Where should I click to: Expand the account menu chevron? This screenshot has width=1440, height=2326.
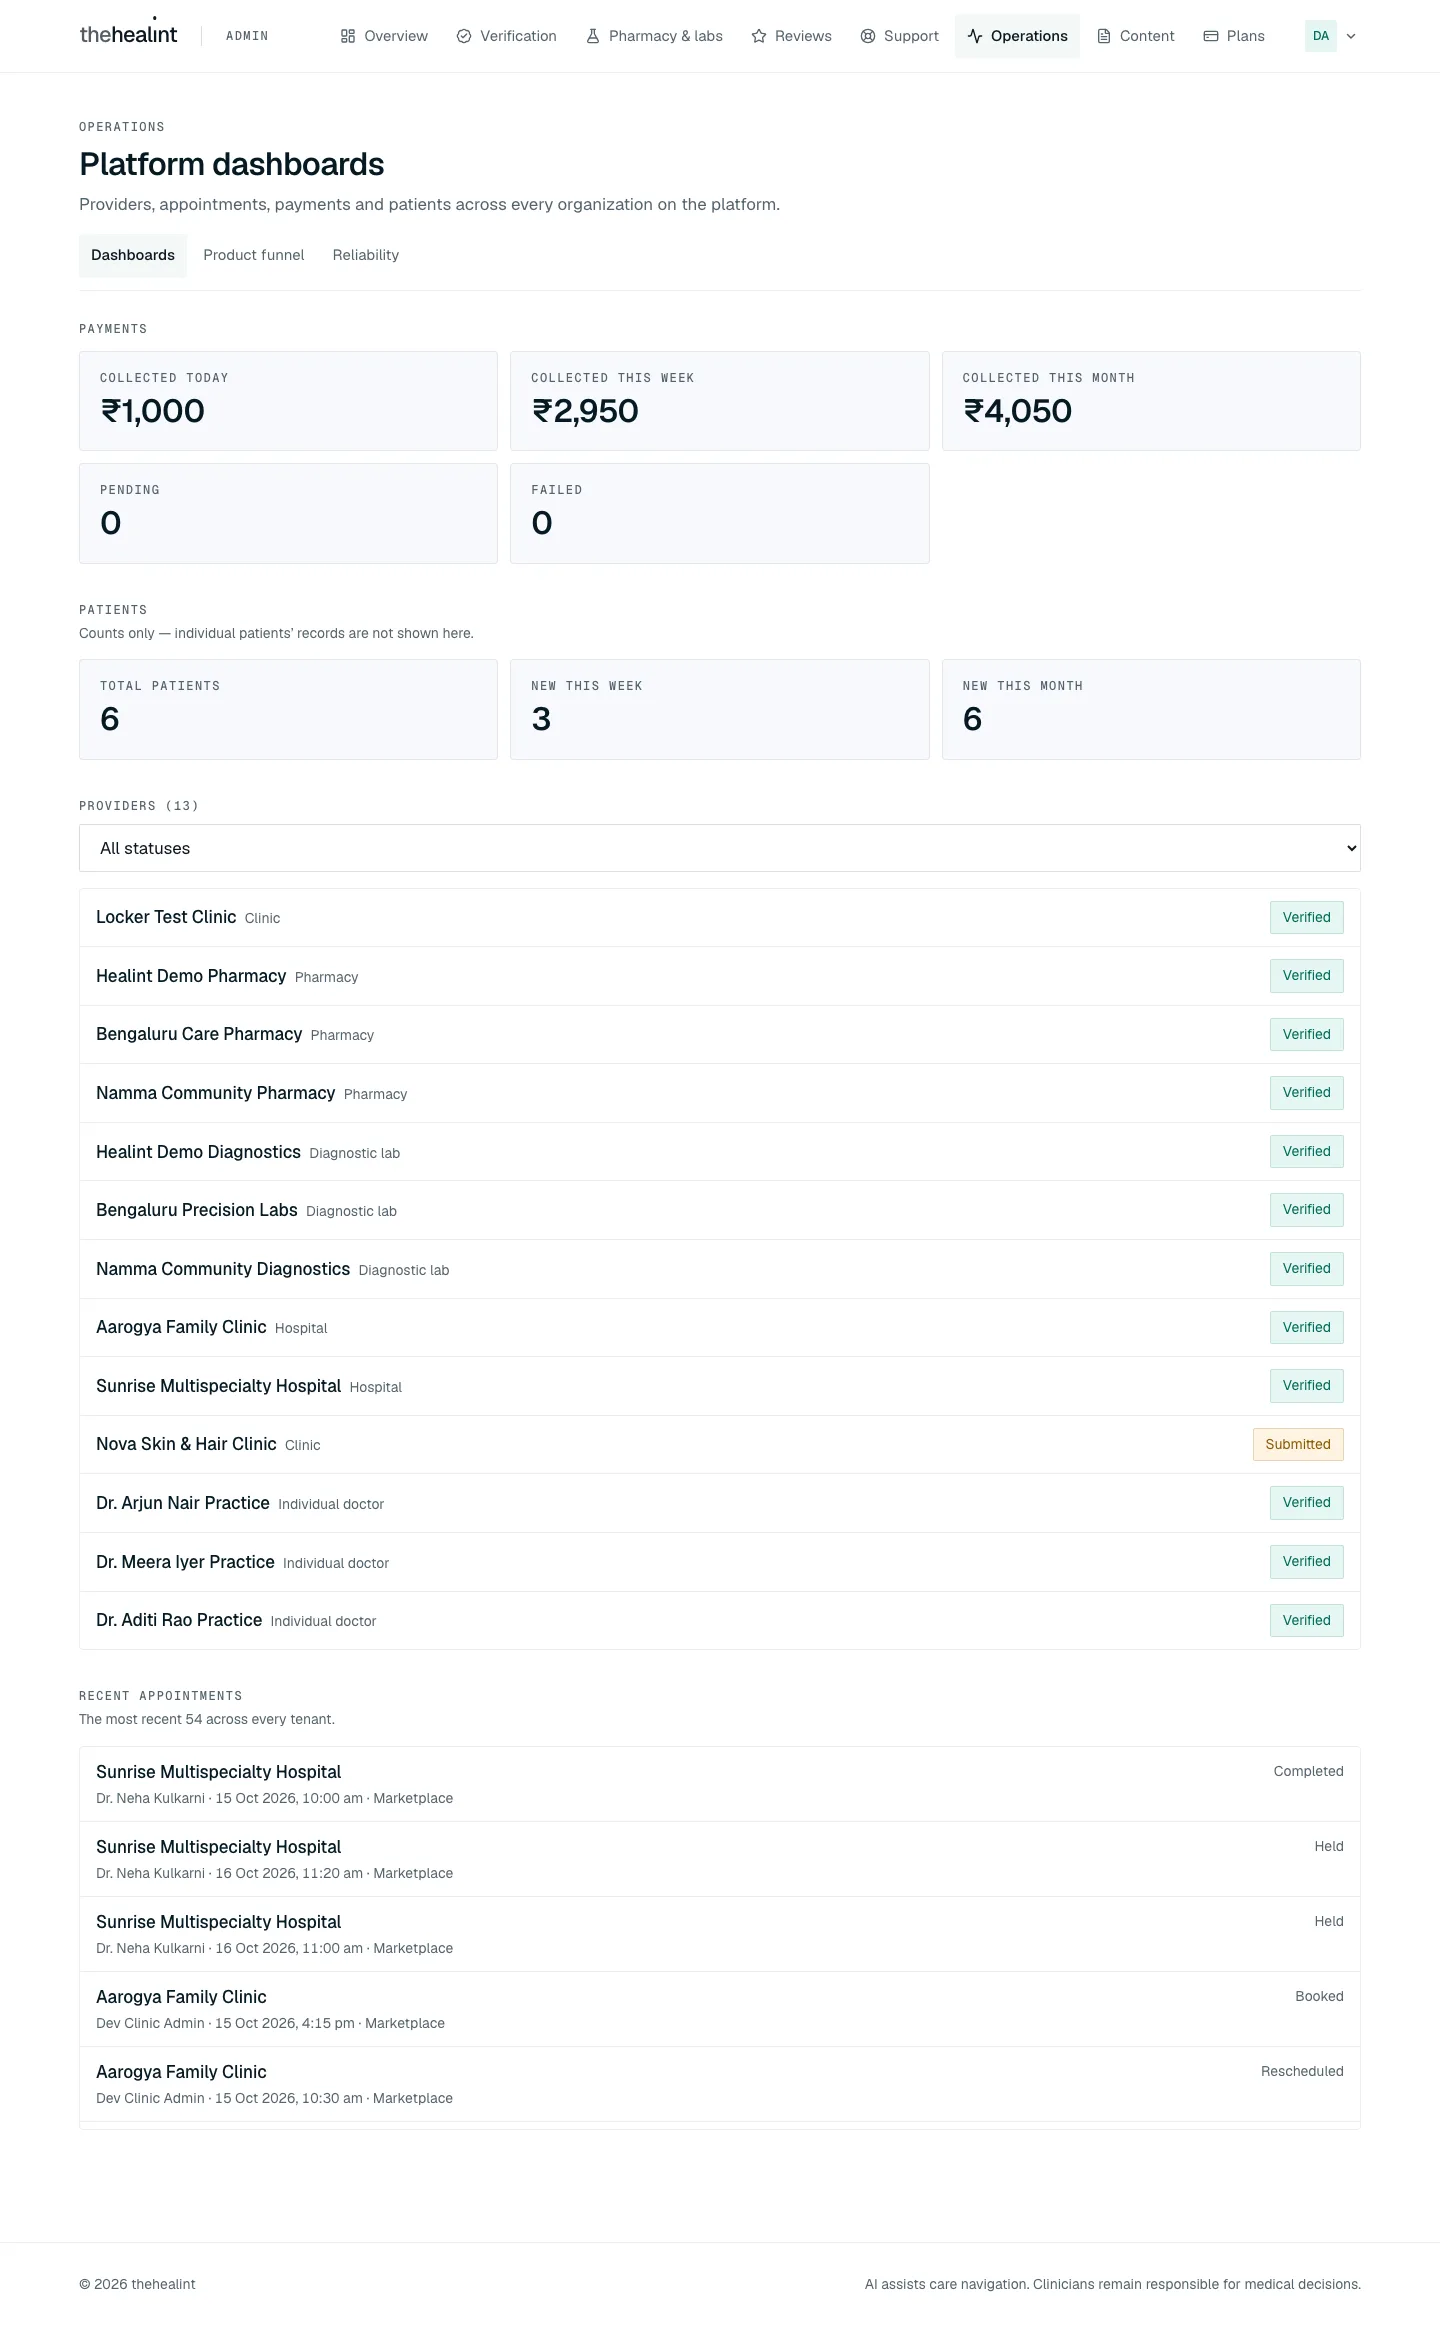coord(1351,36)
